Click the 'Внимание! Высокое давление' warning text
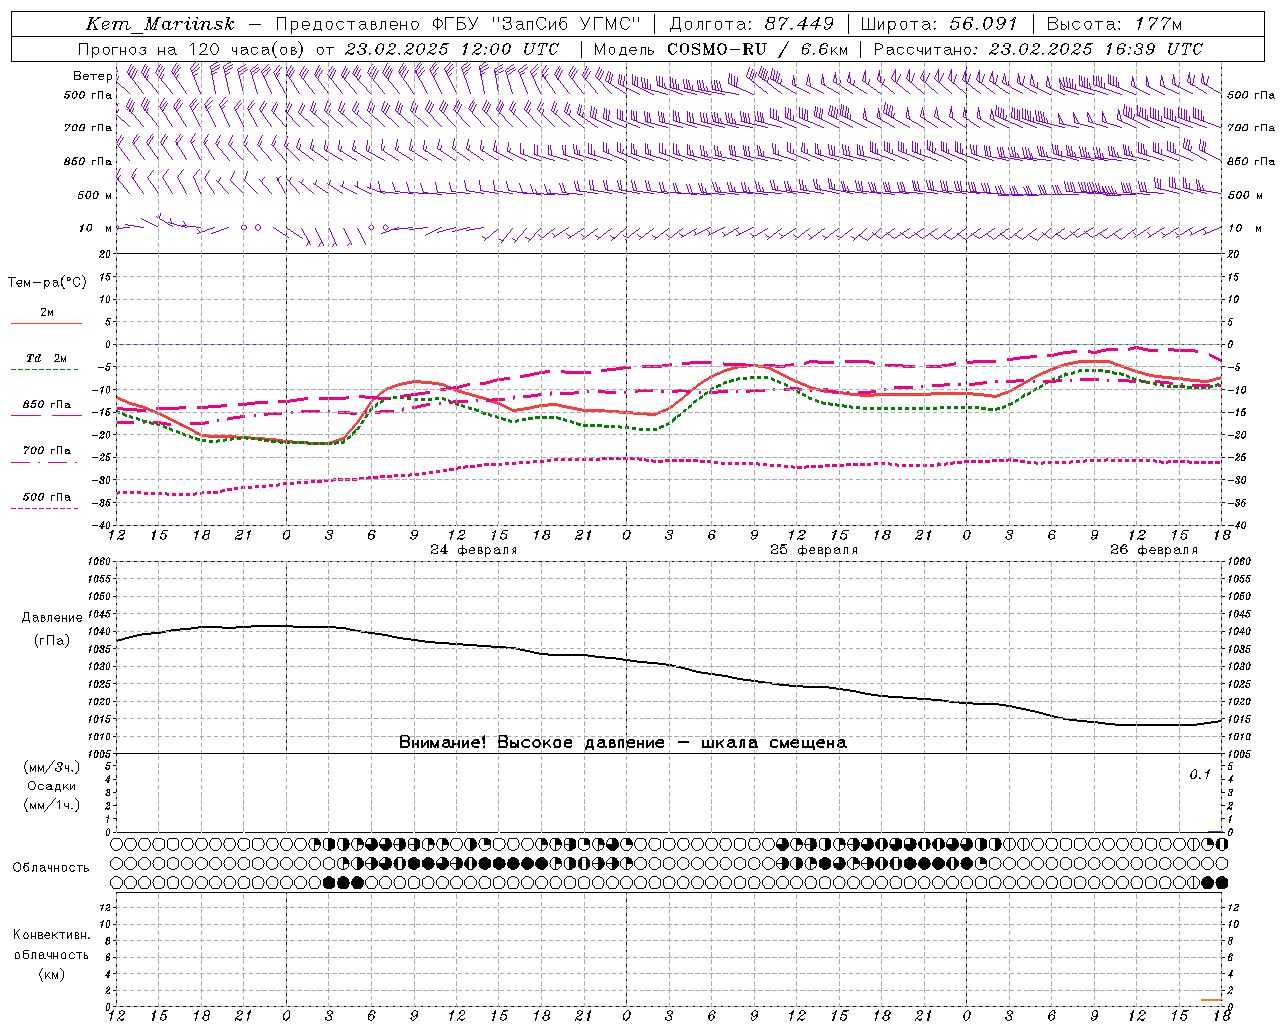Screen dimensions: 1280x1024 532,742
